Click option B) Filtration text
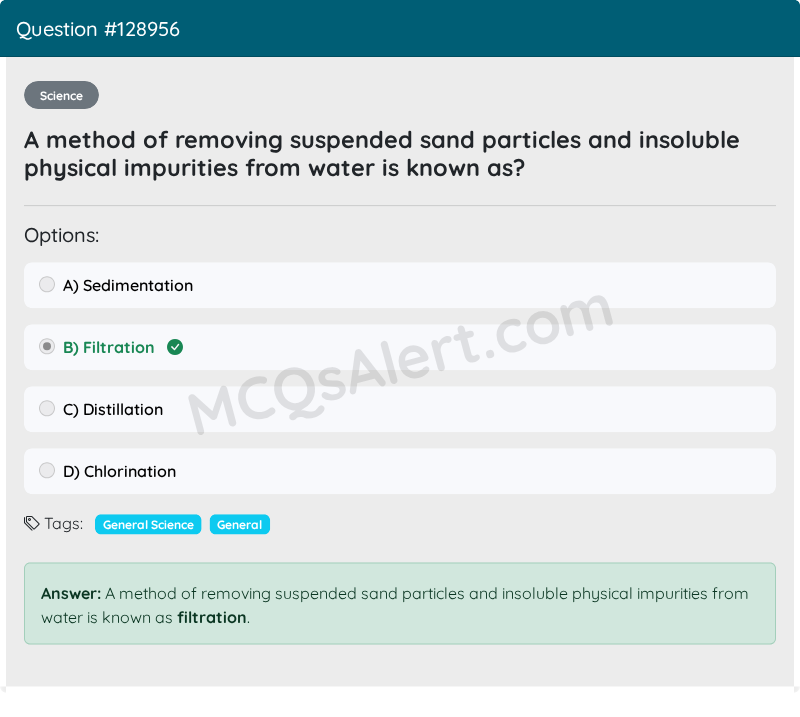 [109, 348]
